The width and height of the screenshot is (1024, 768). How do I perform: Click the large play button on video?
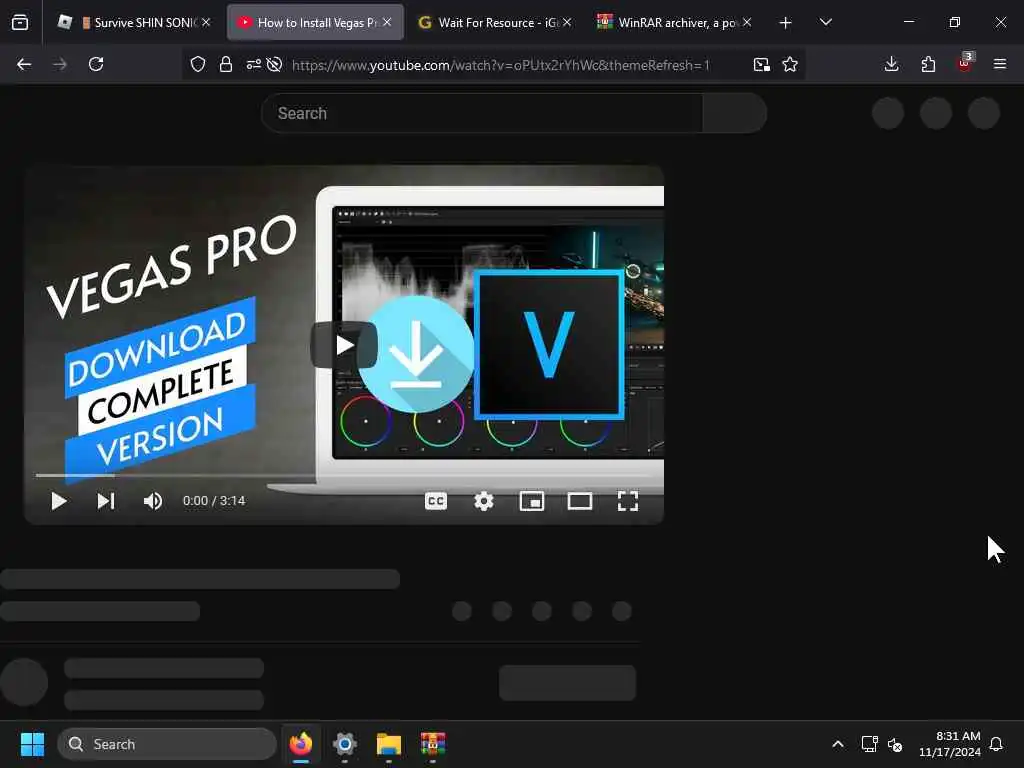coord(344,345)
